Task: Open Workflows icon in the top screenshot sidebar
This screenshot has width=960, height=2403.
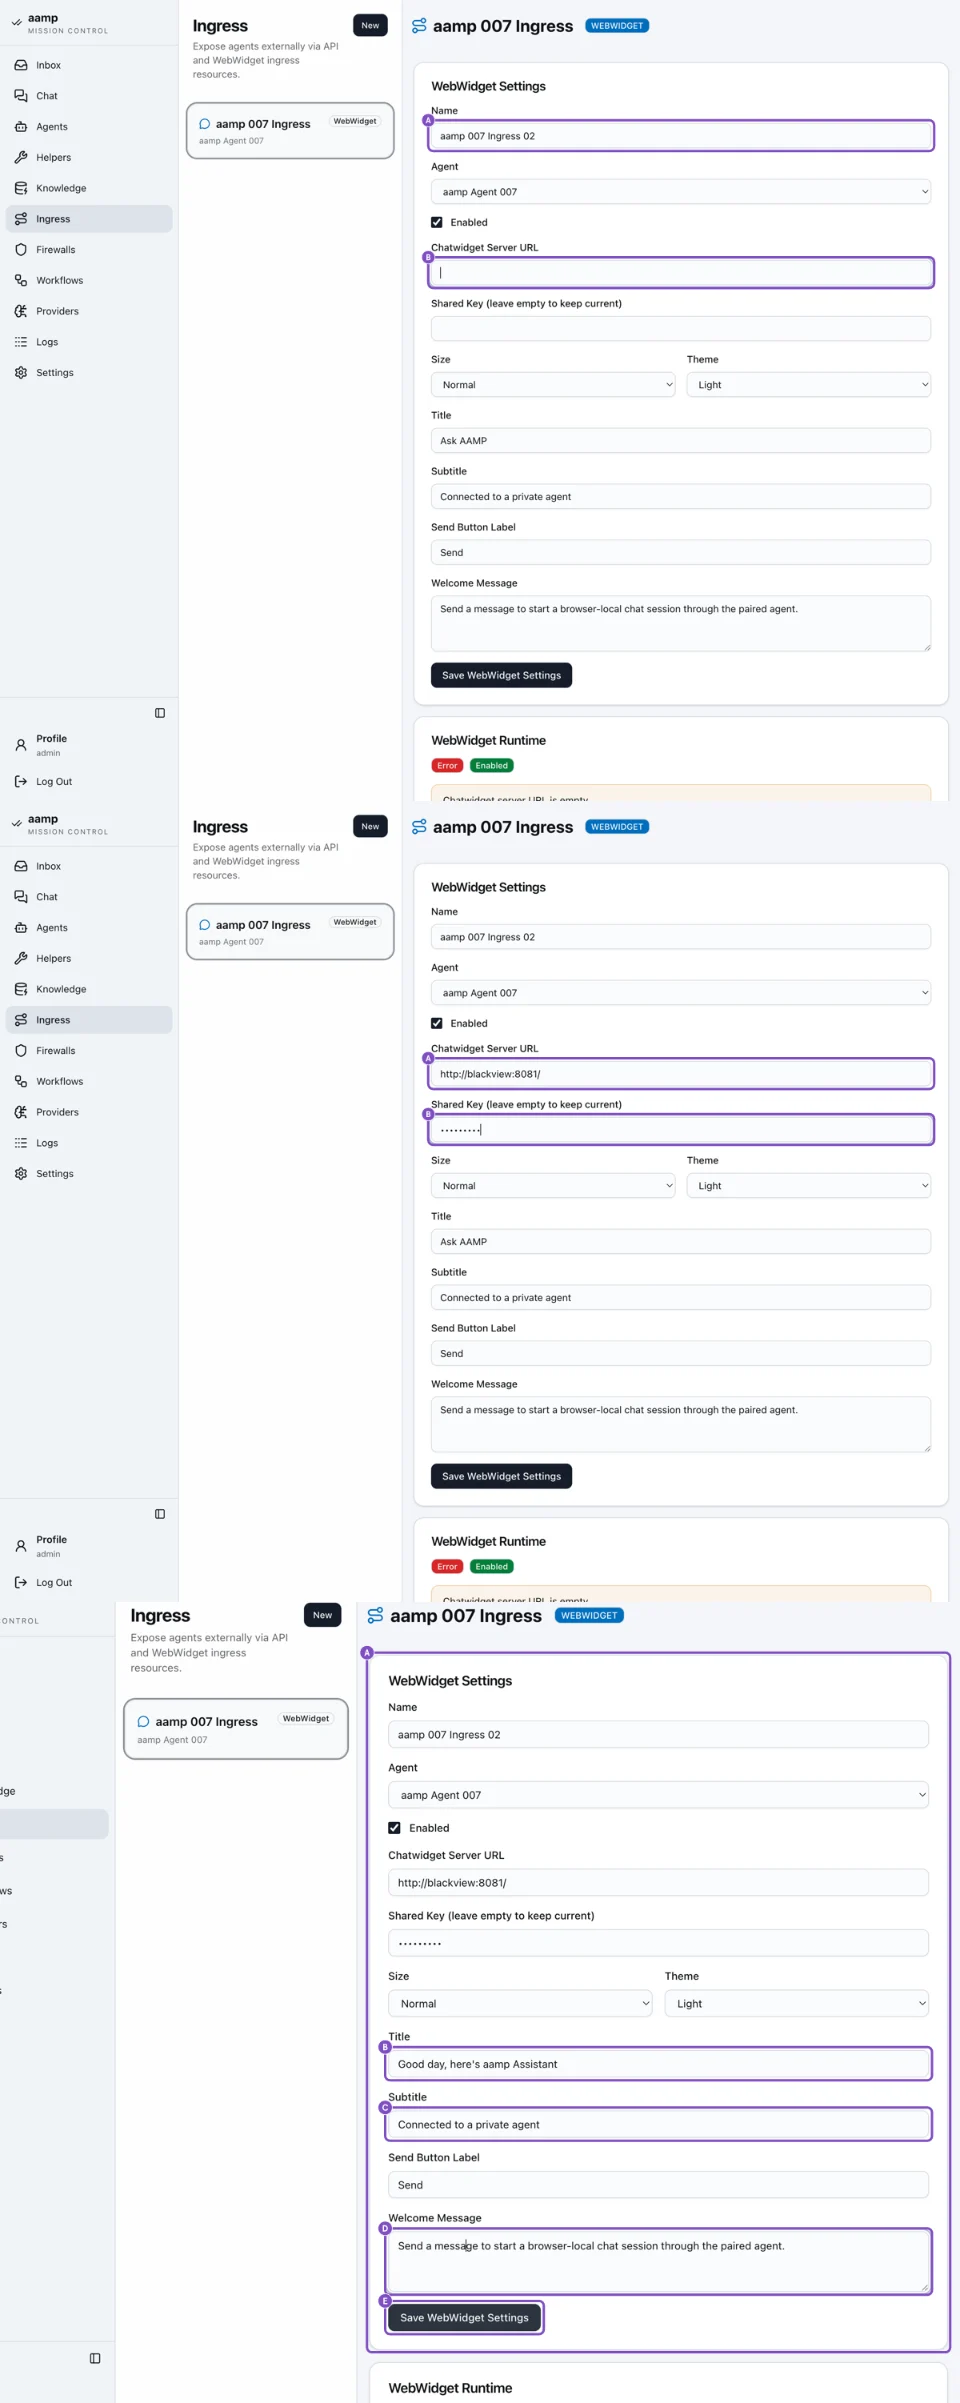Action: click(x=21, y=281)
